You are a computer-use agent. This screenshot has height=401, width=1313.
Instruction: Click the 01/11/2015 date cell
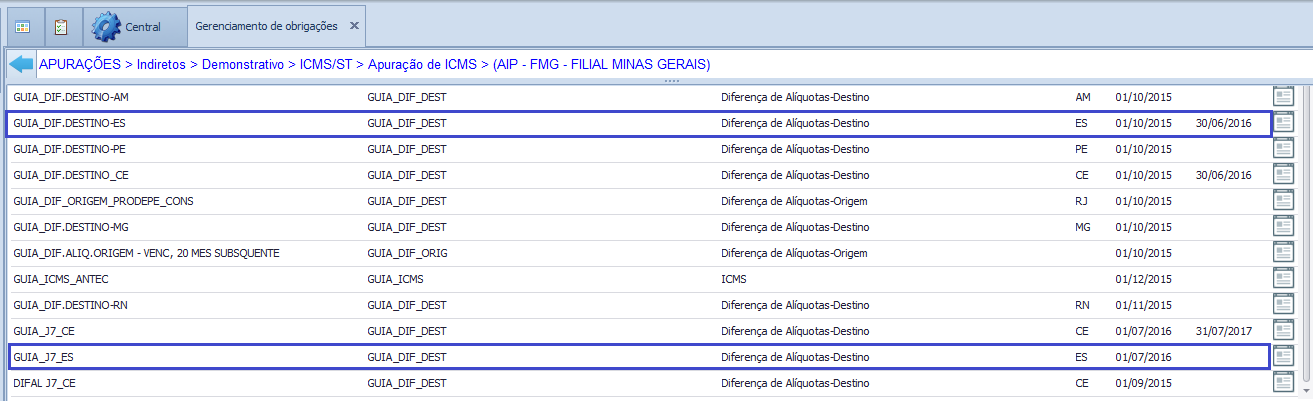click(1143, 305)
